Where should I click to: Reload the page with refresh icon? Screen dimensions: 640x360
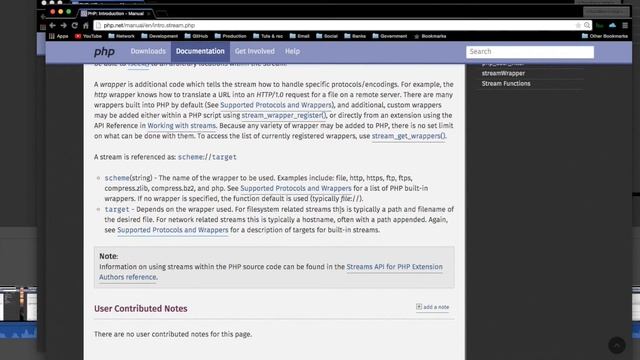click(75, 25)
